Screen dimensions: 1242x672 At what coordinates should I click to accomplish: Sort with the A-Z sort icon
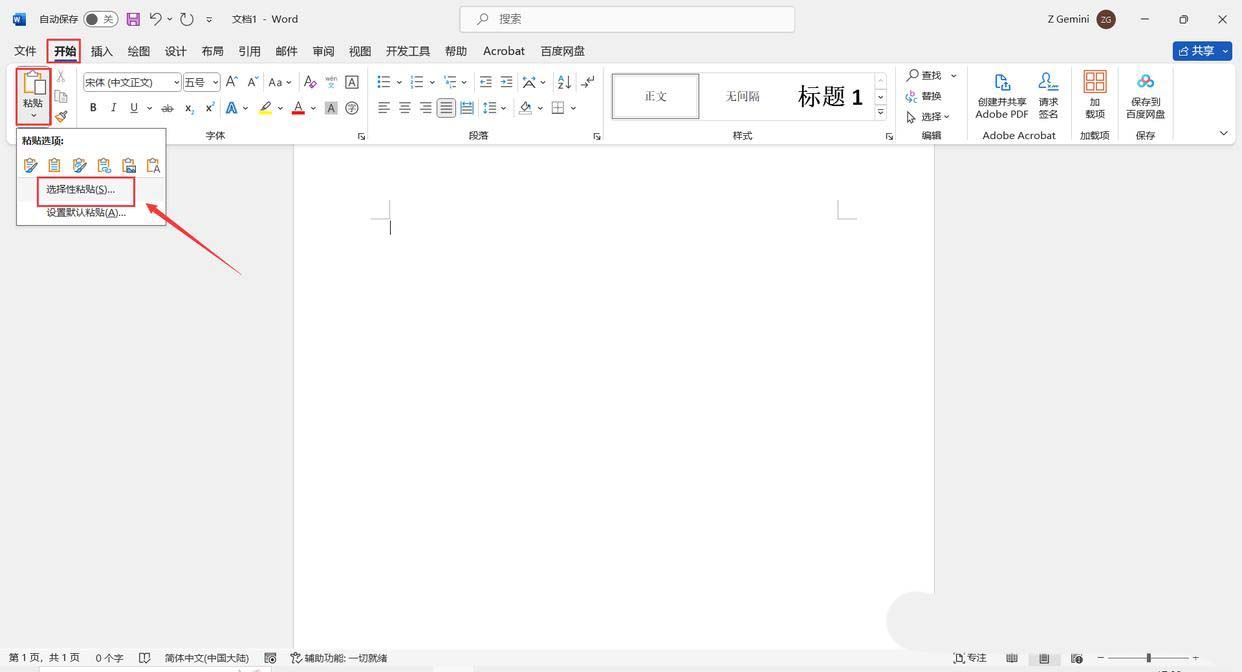[564, 82]
